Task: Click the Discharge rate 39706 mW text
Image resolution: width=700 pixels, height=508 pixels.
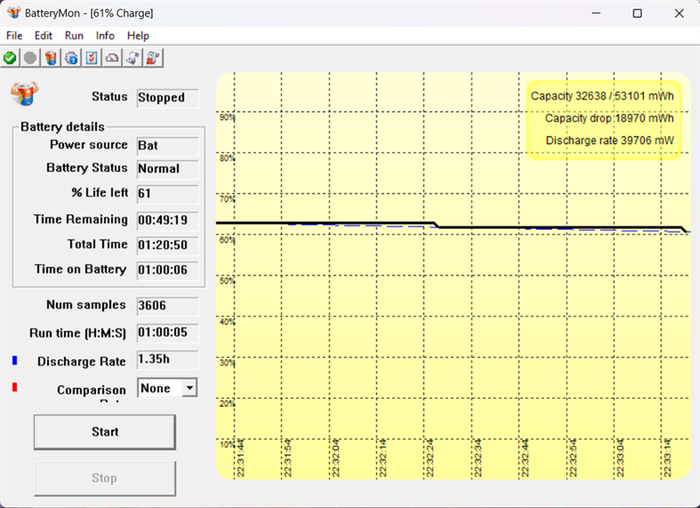Action: click(x=610, y=141)
